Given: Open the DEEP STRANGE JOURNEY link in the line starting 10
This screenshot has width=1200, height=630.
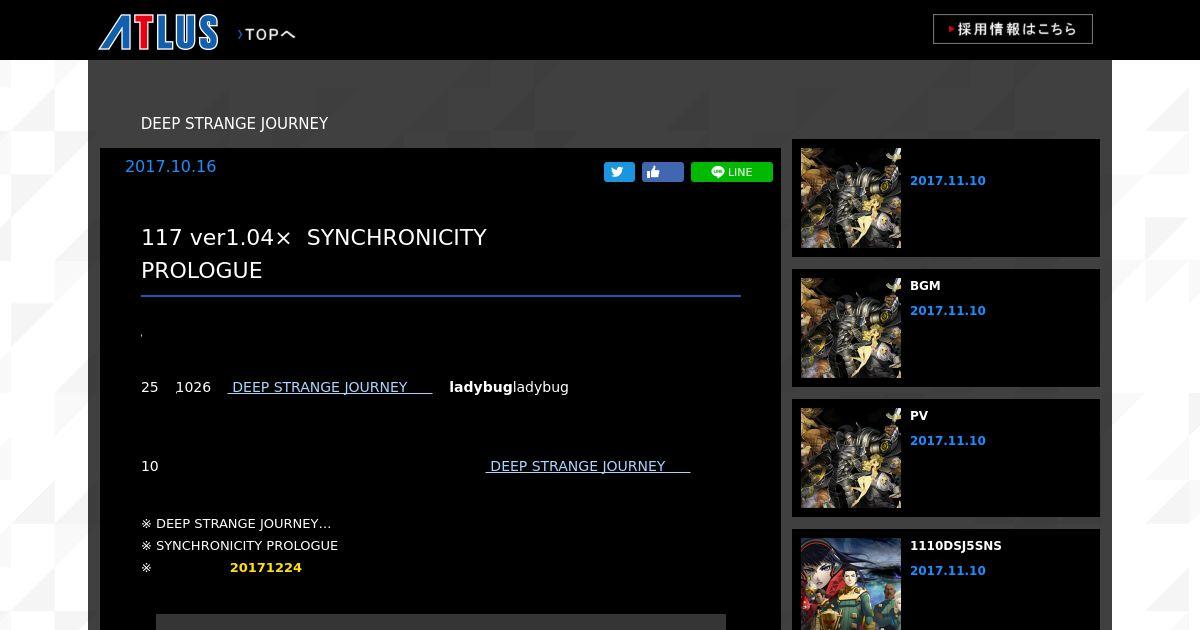Looking at the screenshot, I should coord(588,466).
